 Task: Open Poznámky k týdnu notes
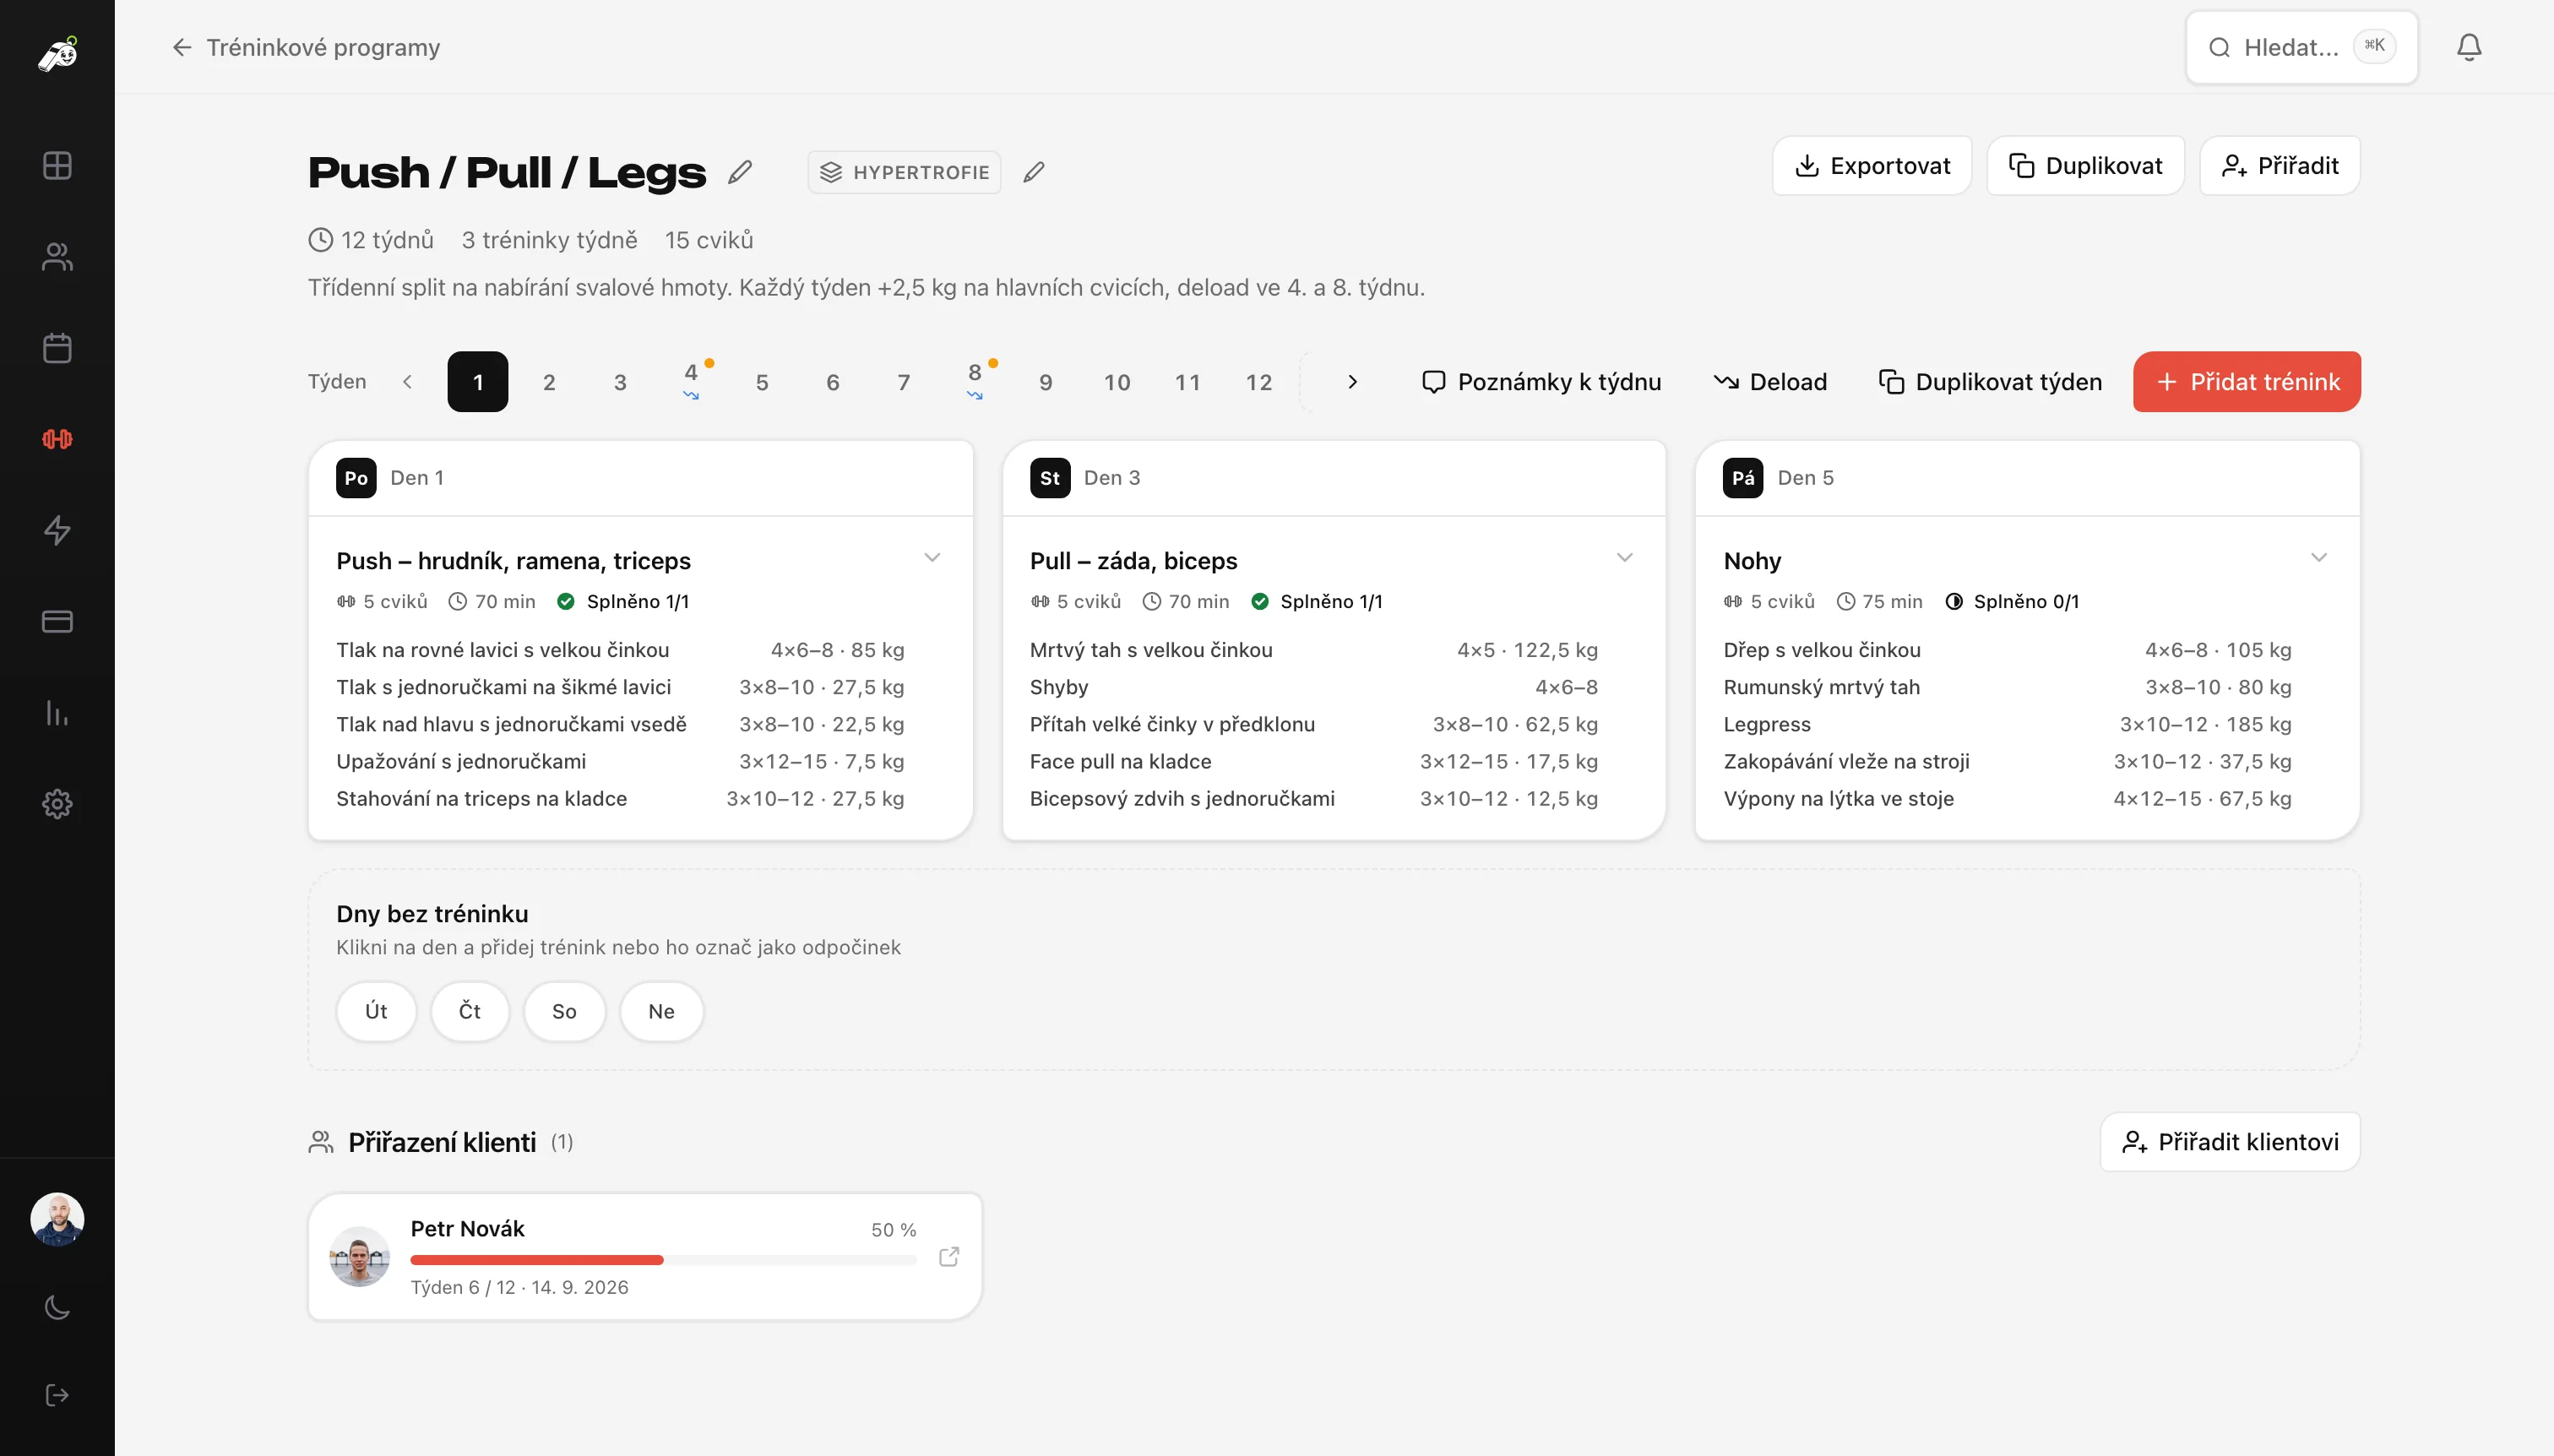point(1541,381)
